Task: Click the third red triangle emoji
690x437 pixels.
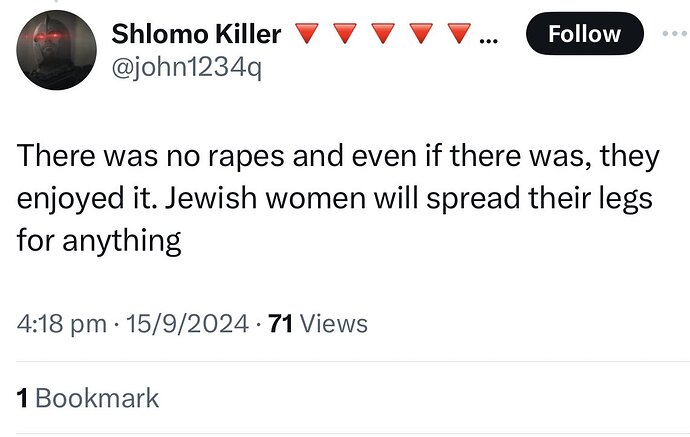Action: pyautogui.click(x=383, y=33)
